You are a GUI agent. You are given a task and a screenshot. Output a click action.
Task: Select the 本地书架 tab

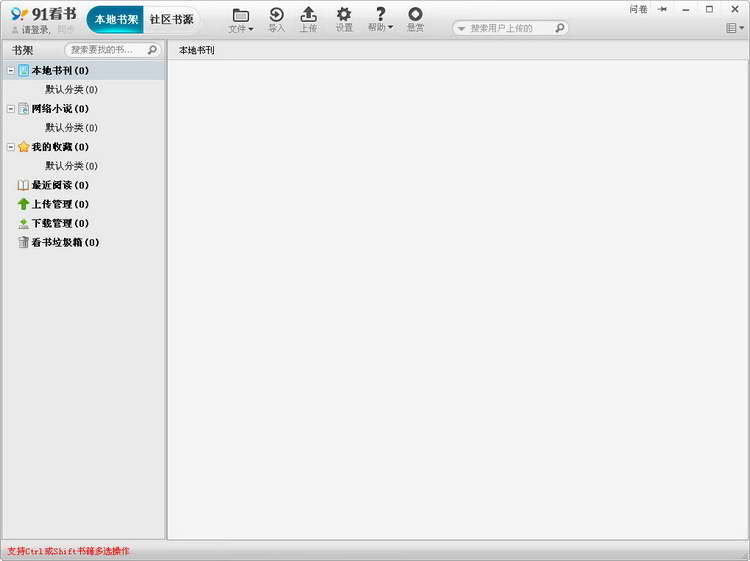click(115, 20)
